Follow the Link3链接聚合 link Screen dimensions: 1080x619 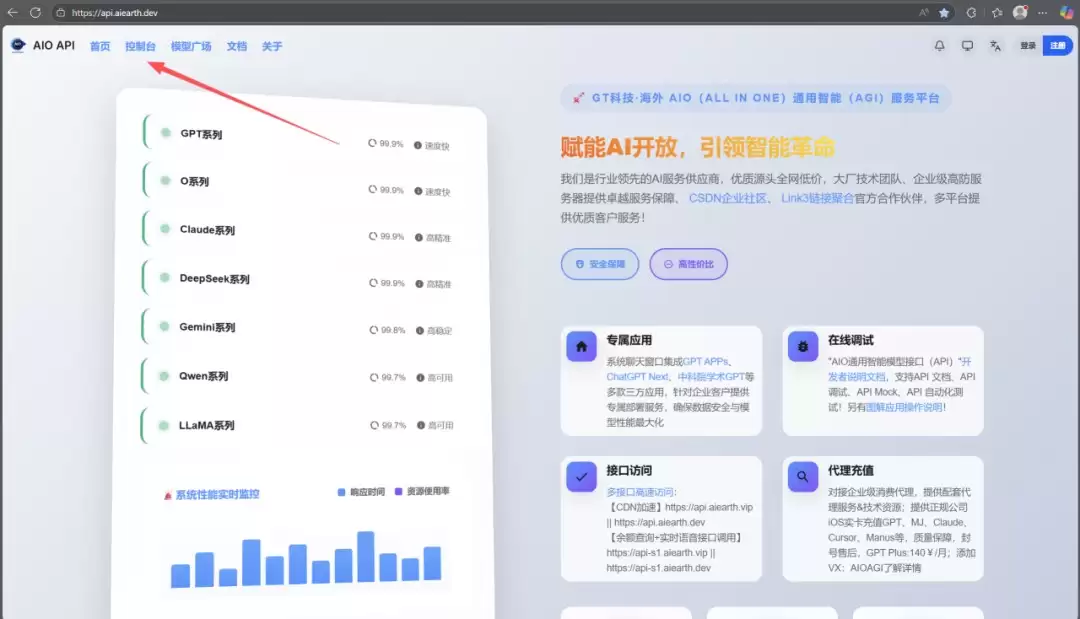click(x=818, y=198)
